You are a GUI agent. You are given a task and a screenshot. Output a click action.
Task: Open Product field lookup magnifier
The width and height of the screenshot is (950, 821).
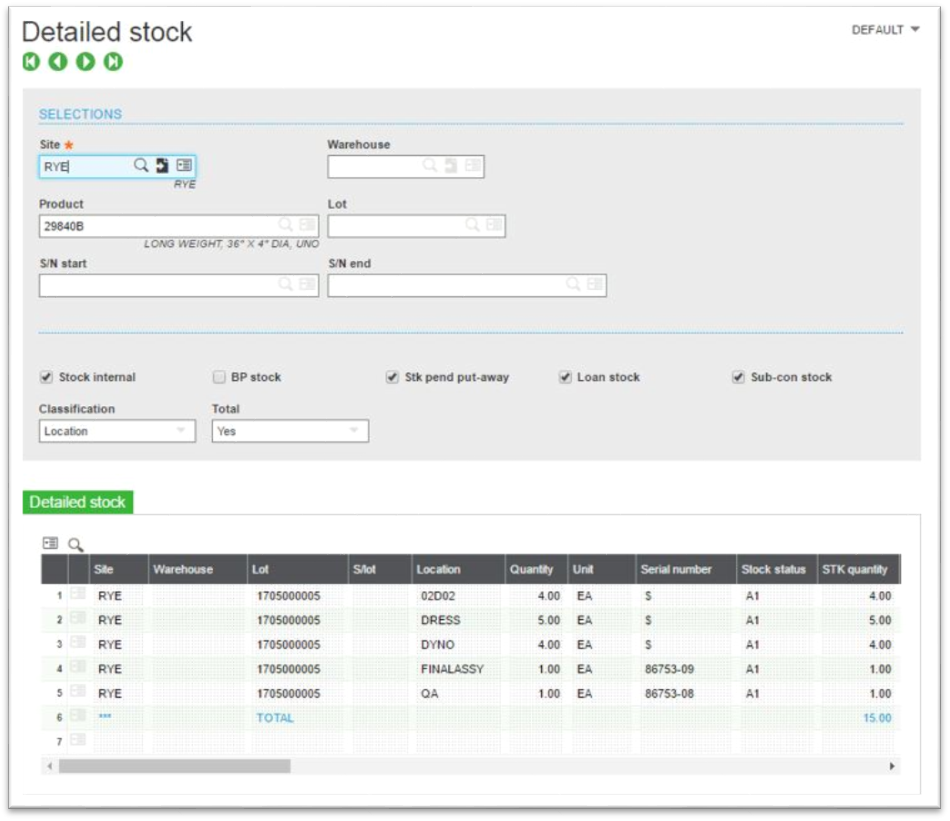[x=285, y=225]
